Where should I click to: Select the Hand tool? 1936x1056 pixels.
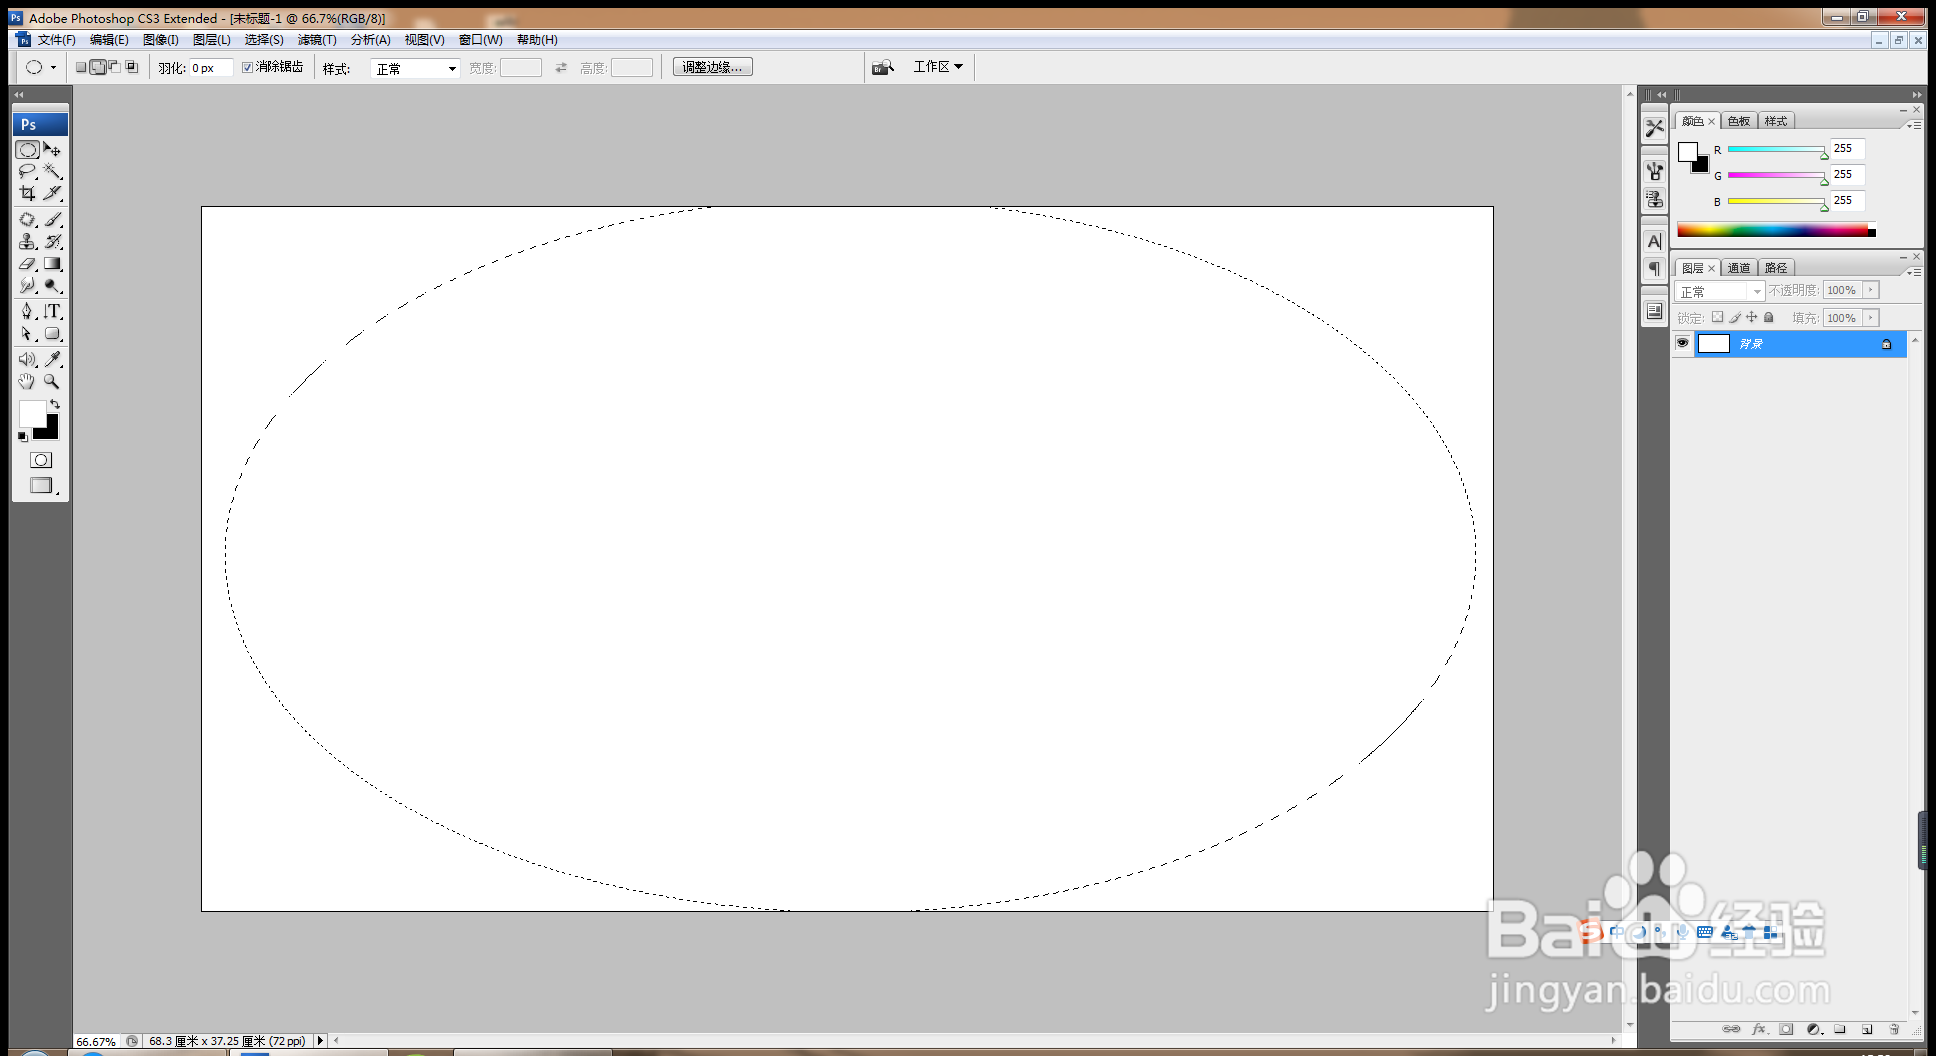pos(28,381)
